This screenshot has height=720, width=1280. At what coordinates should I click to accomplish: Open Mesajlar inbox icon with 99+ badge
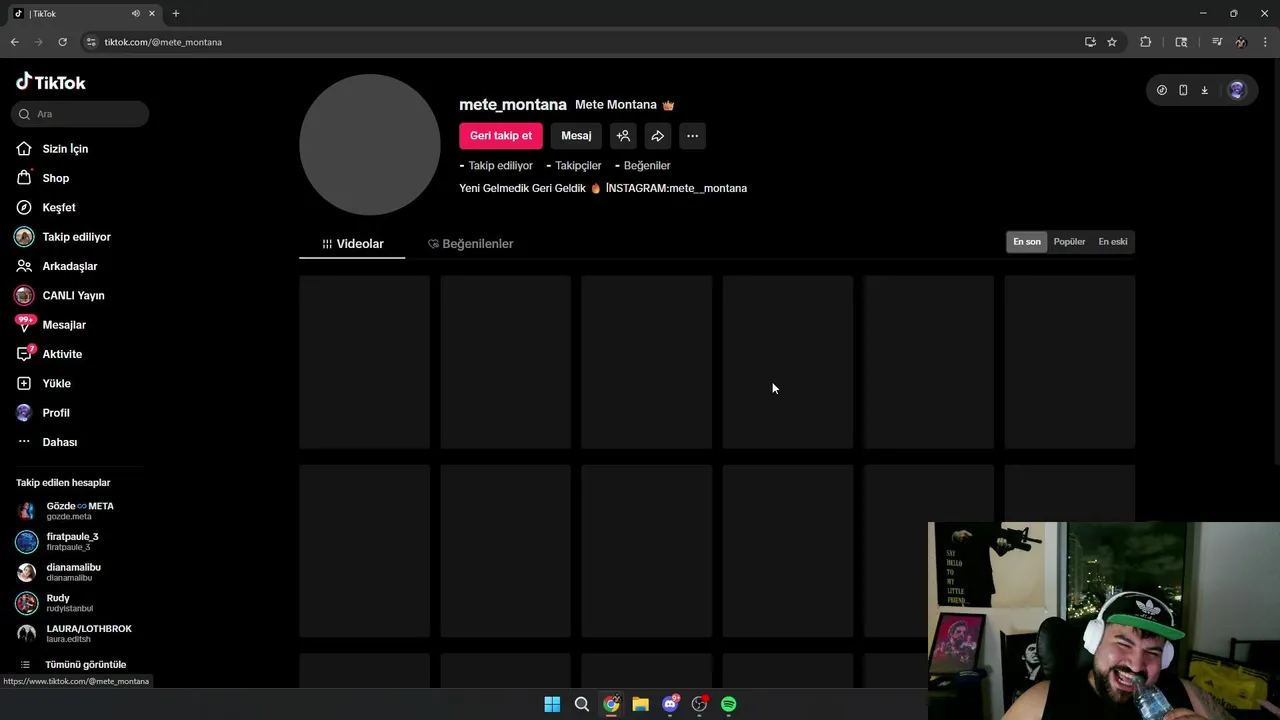click(24, 324)
